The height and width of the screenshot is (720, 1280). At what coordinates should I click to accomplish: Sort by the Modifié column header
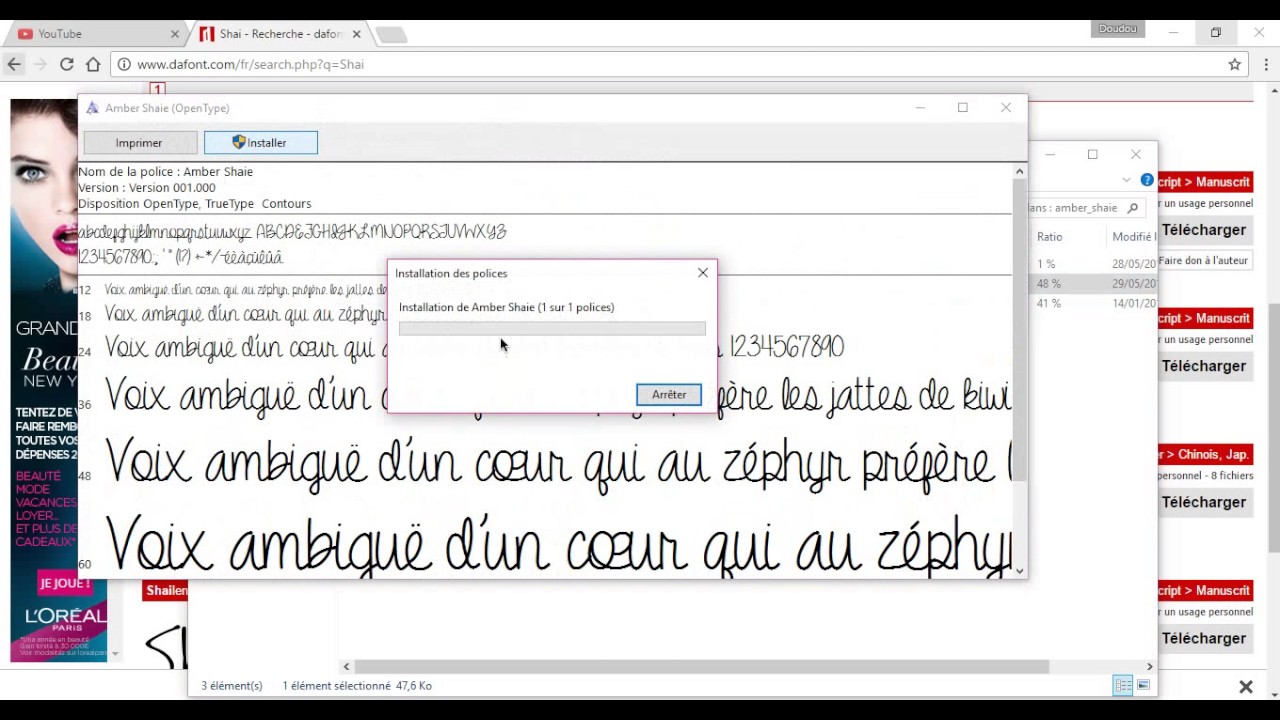point(1133,237)
